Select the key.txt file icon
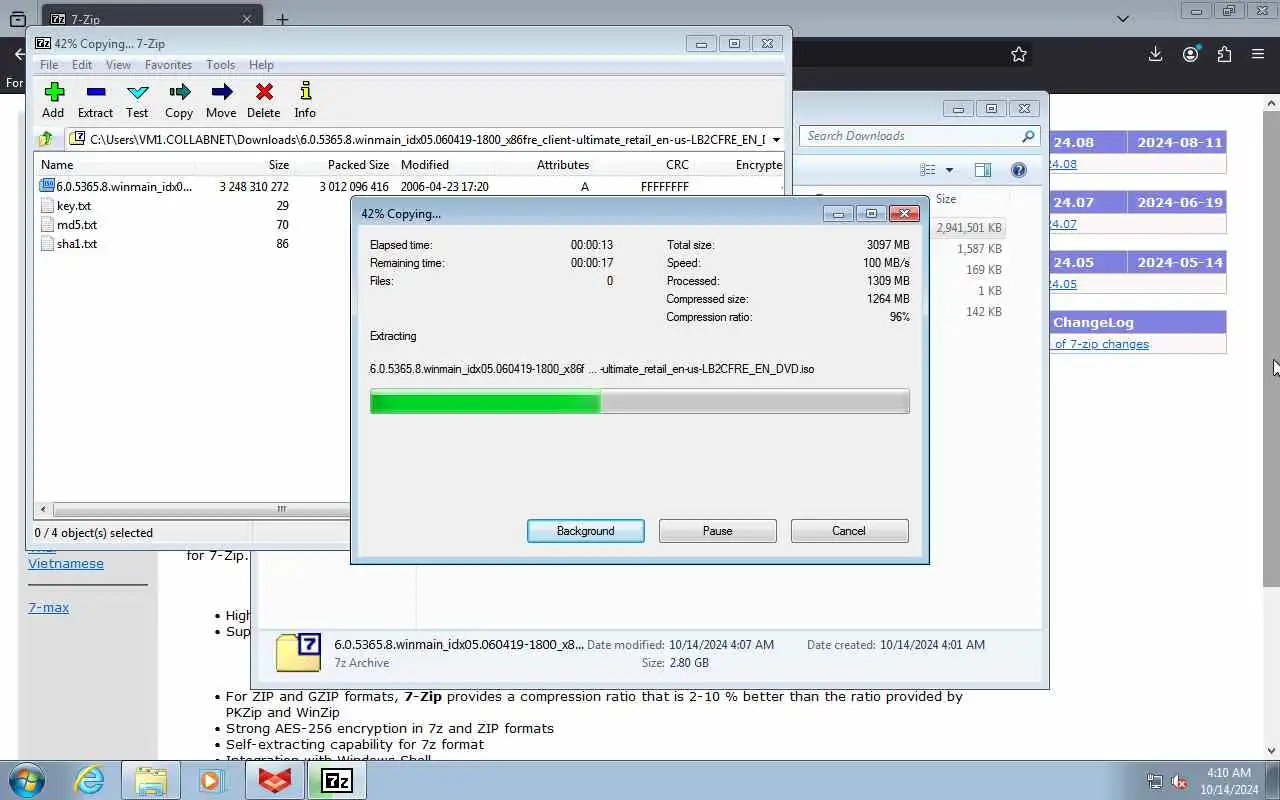The image size is (1280, 800). tap(47, 205)
